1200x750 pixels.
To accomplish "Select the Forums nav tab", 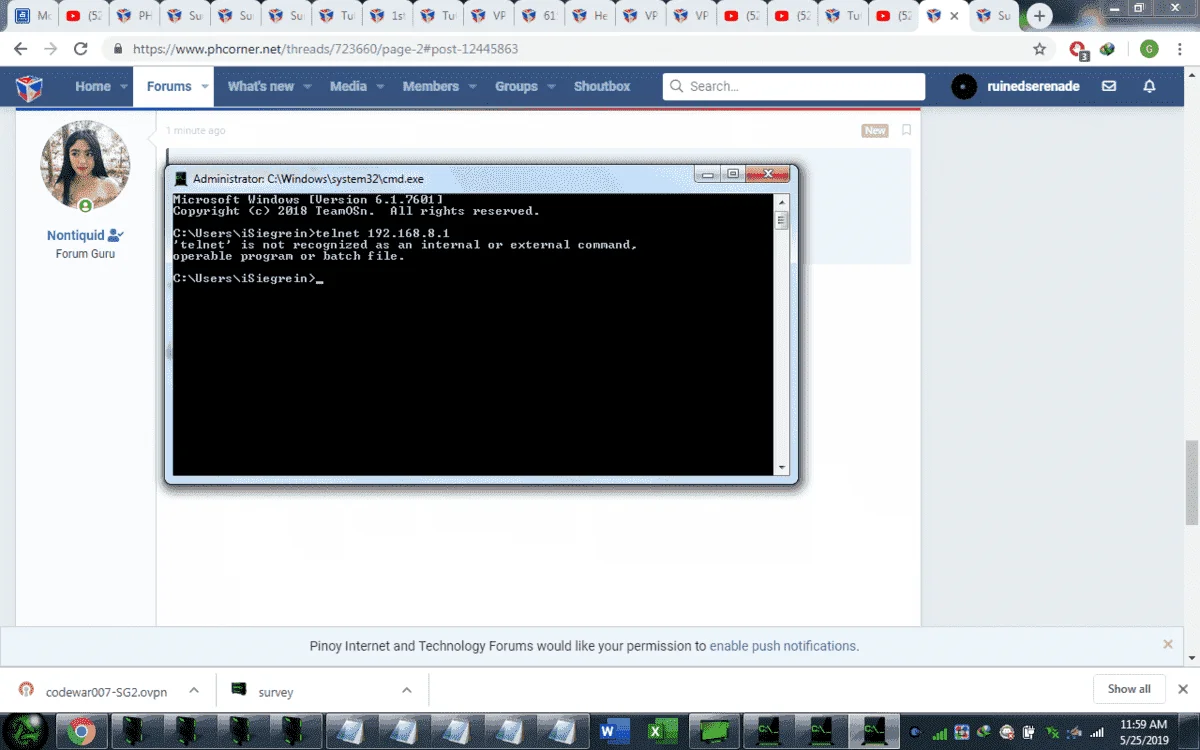I will (x=169, y=87).
